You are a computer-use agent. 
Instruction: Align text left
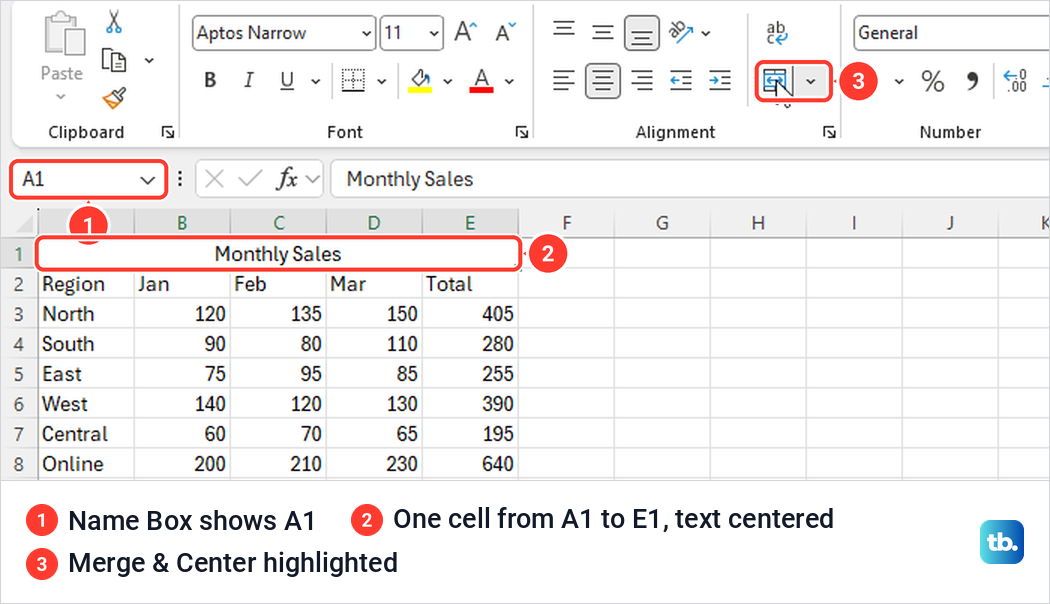pos(564,80)
